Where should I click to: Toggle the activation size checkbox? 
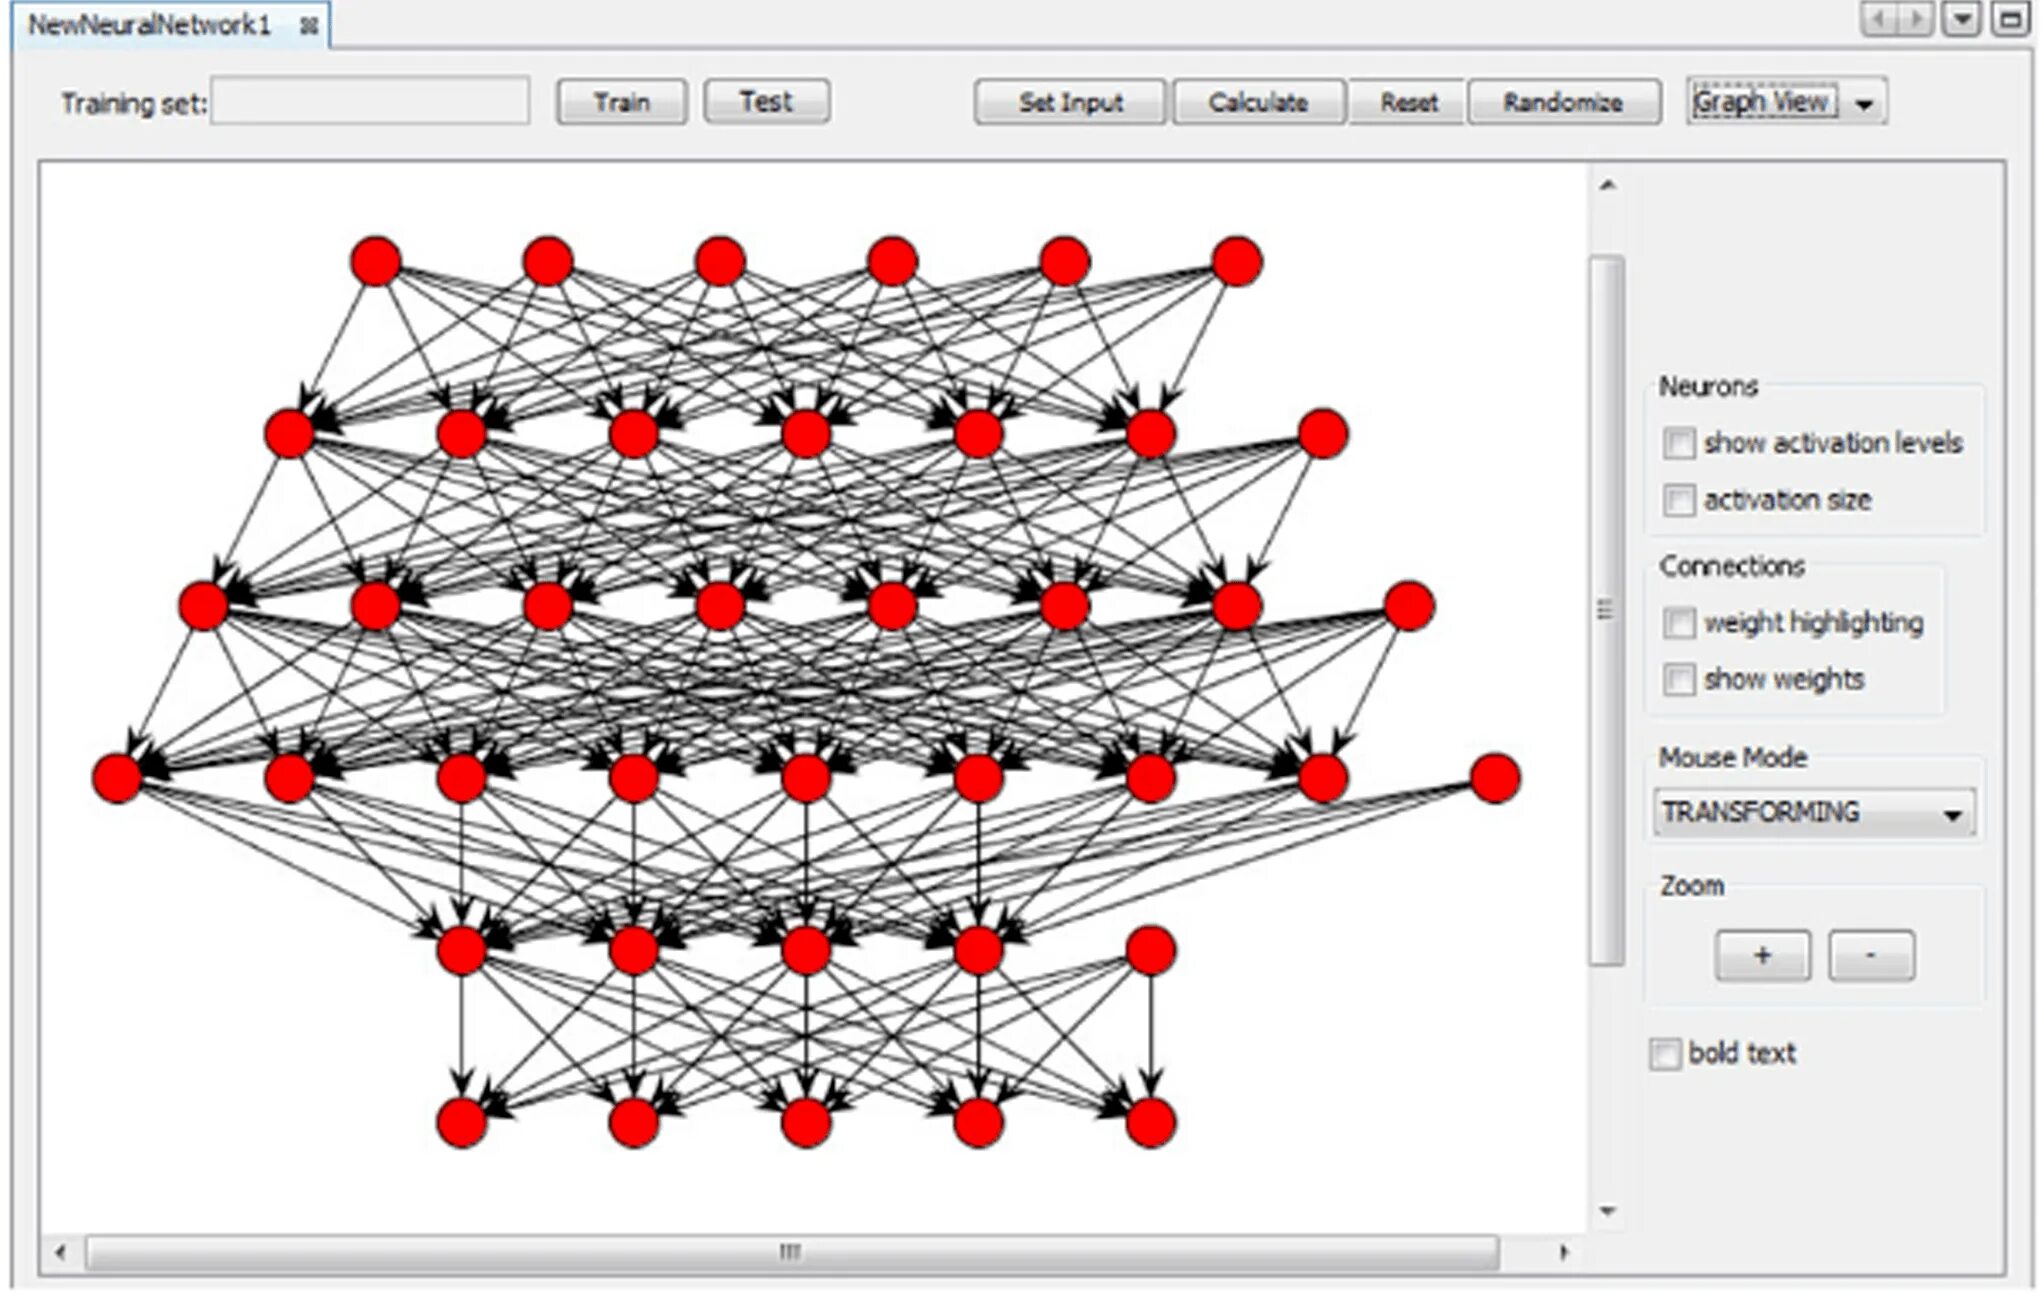coord(1678,500)
